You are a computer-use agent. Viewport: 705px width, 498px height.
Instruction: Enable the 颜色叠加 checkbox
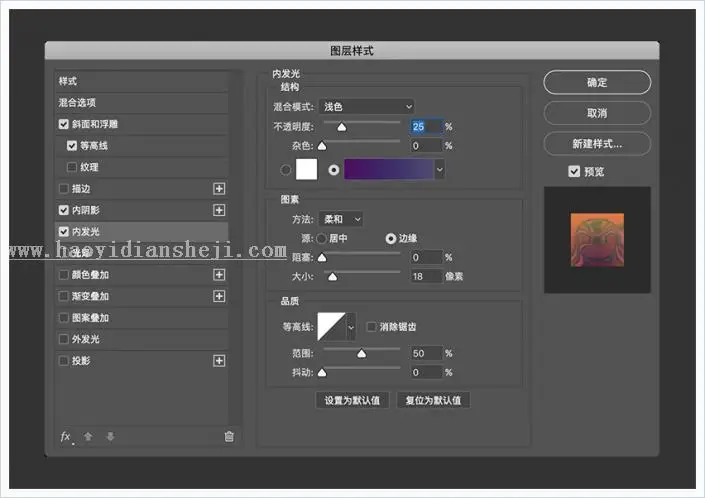click(x=64, y=275)
